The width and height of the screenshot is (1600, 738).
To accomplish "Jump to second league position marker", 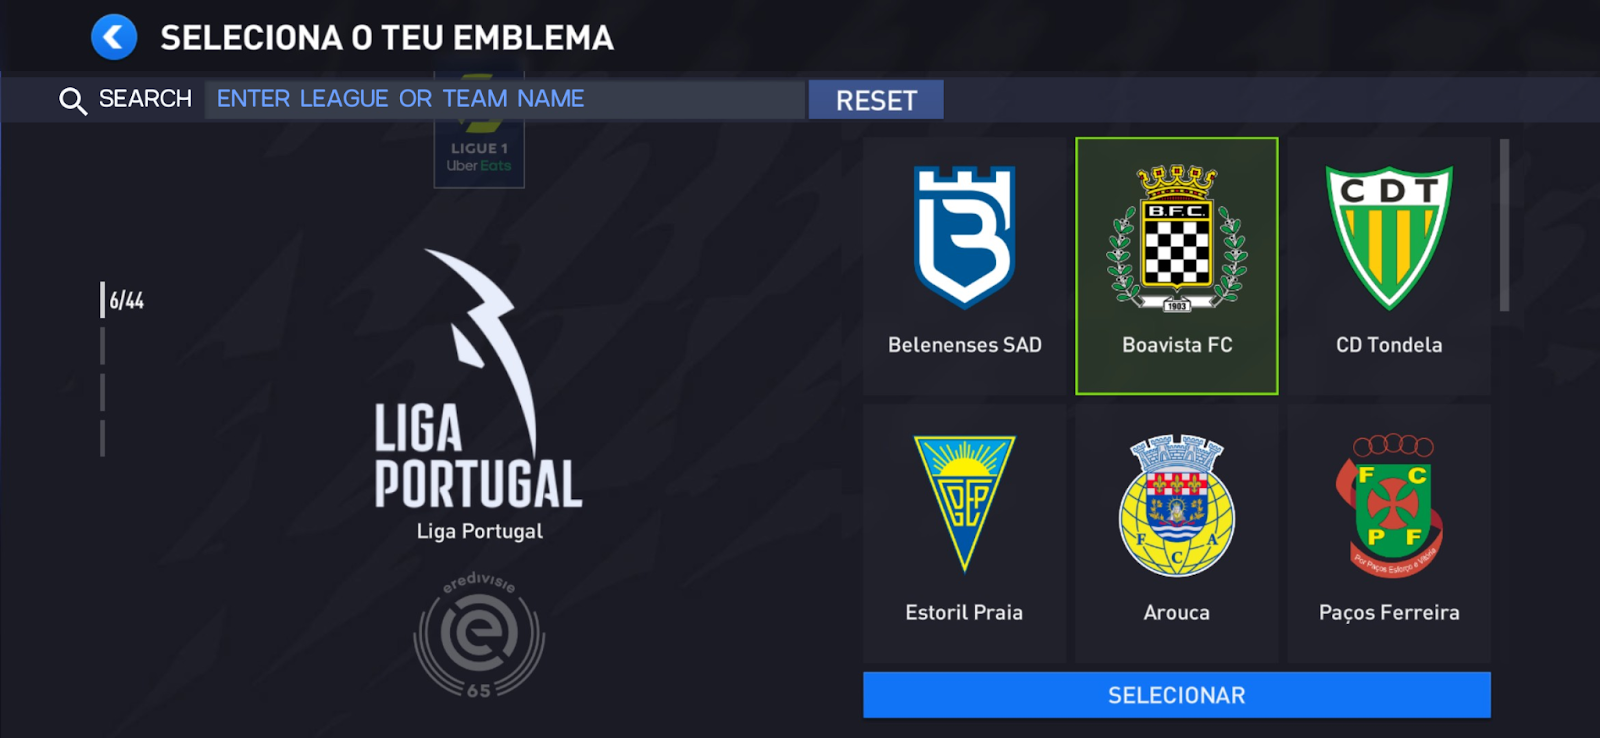I will pyautogui.click(x=102, y=346).
